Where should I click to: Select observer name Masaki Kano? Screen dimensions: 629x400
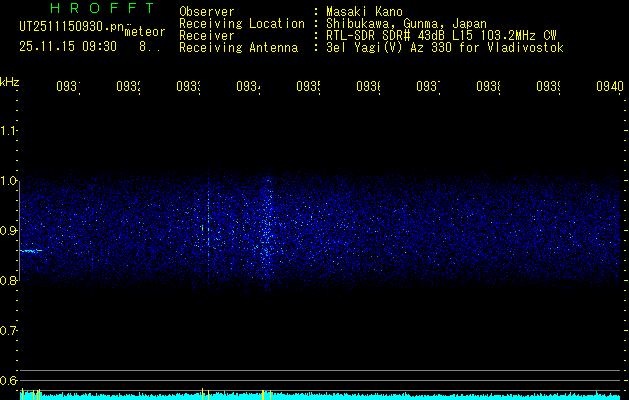364,12
